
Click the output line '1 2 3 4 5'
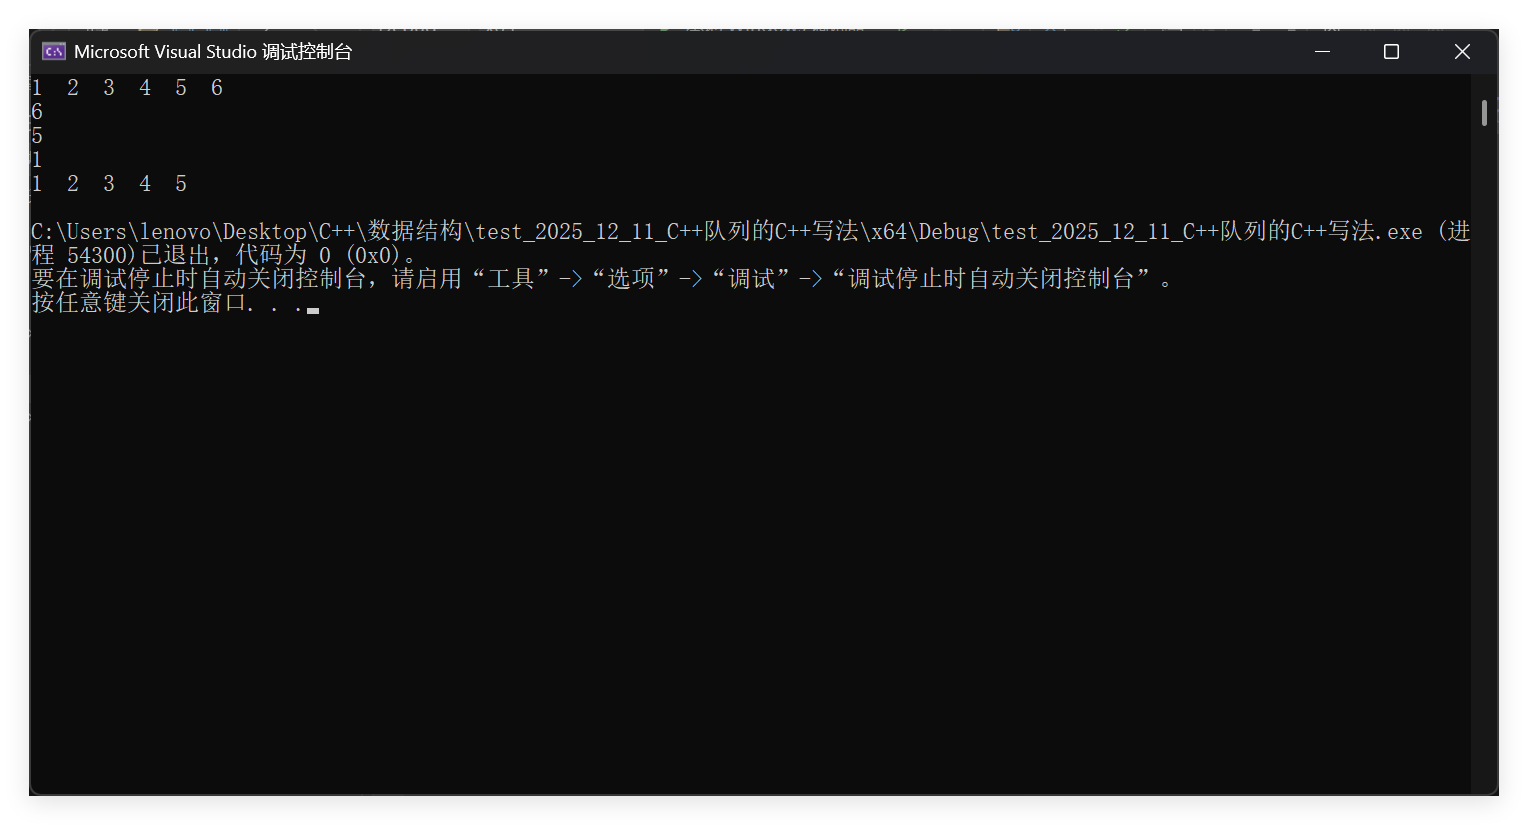109,184
